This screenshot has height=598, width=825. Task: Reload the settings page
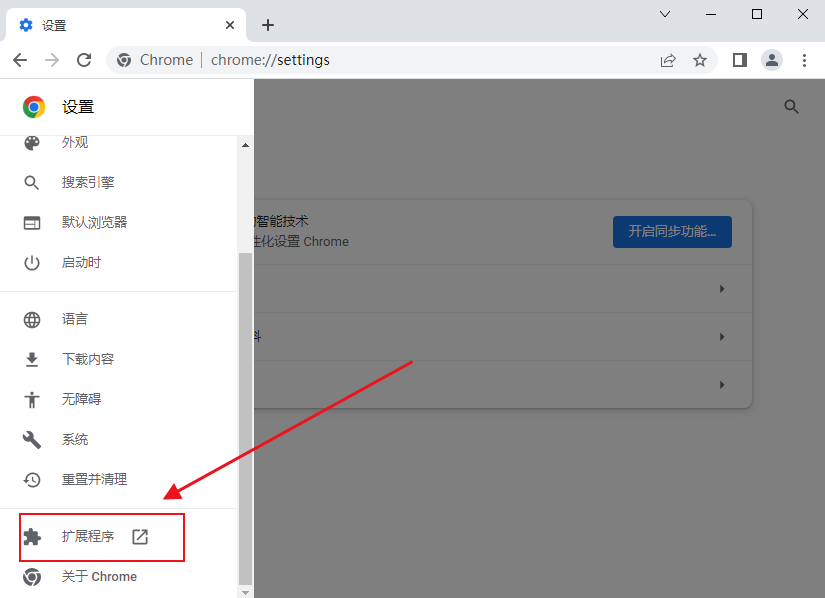[x=84, y=60]
